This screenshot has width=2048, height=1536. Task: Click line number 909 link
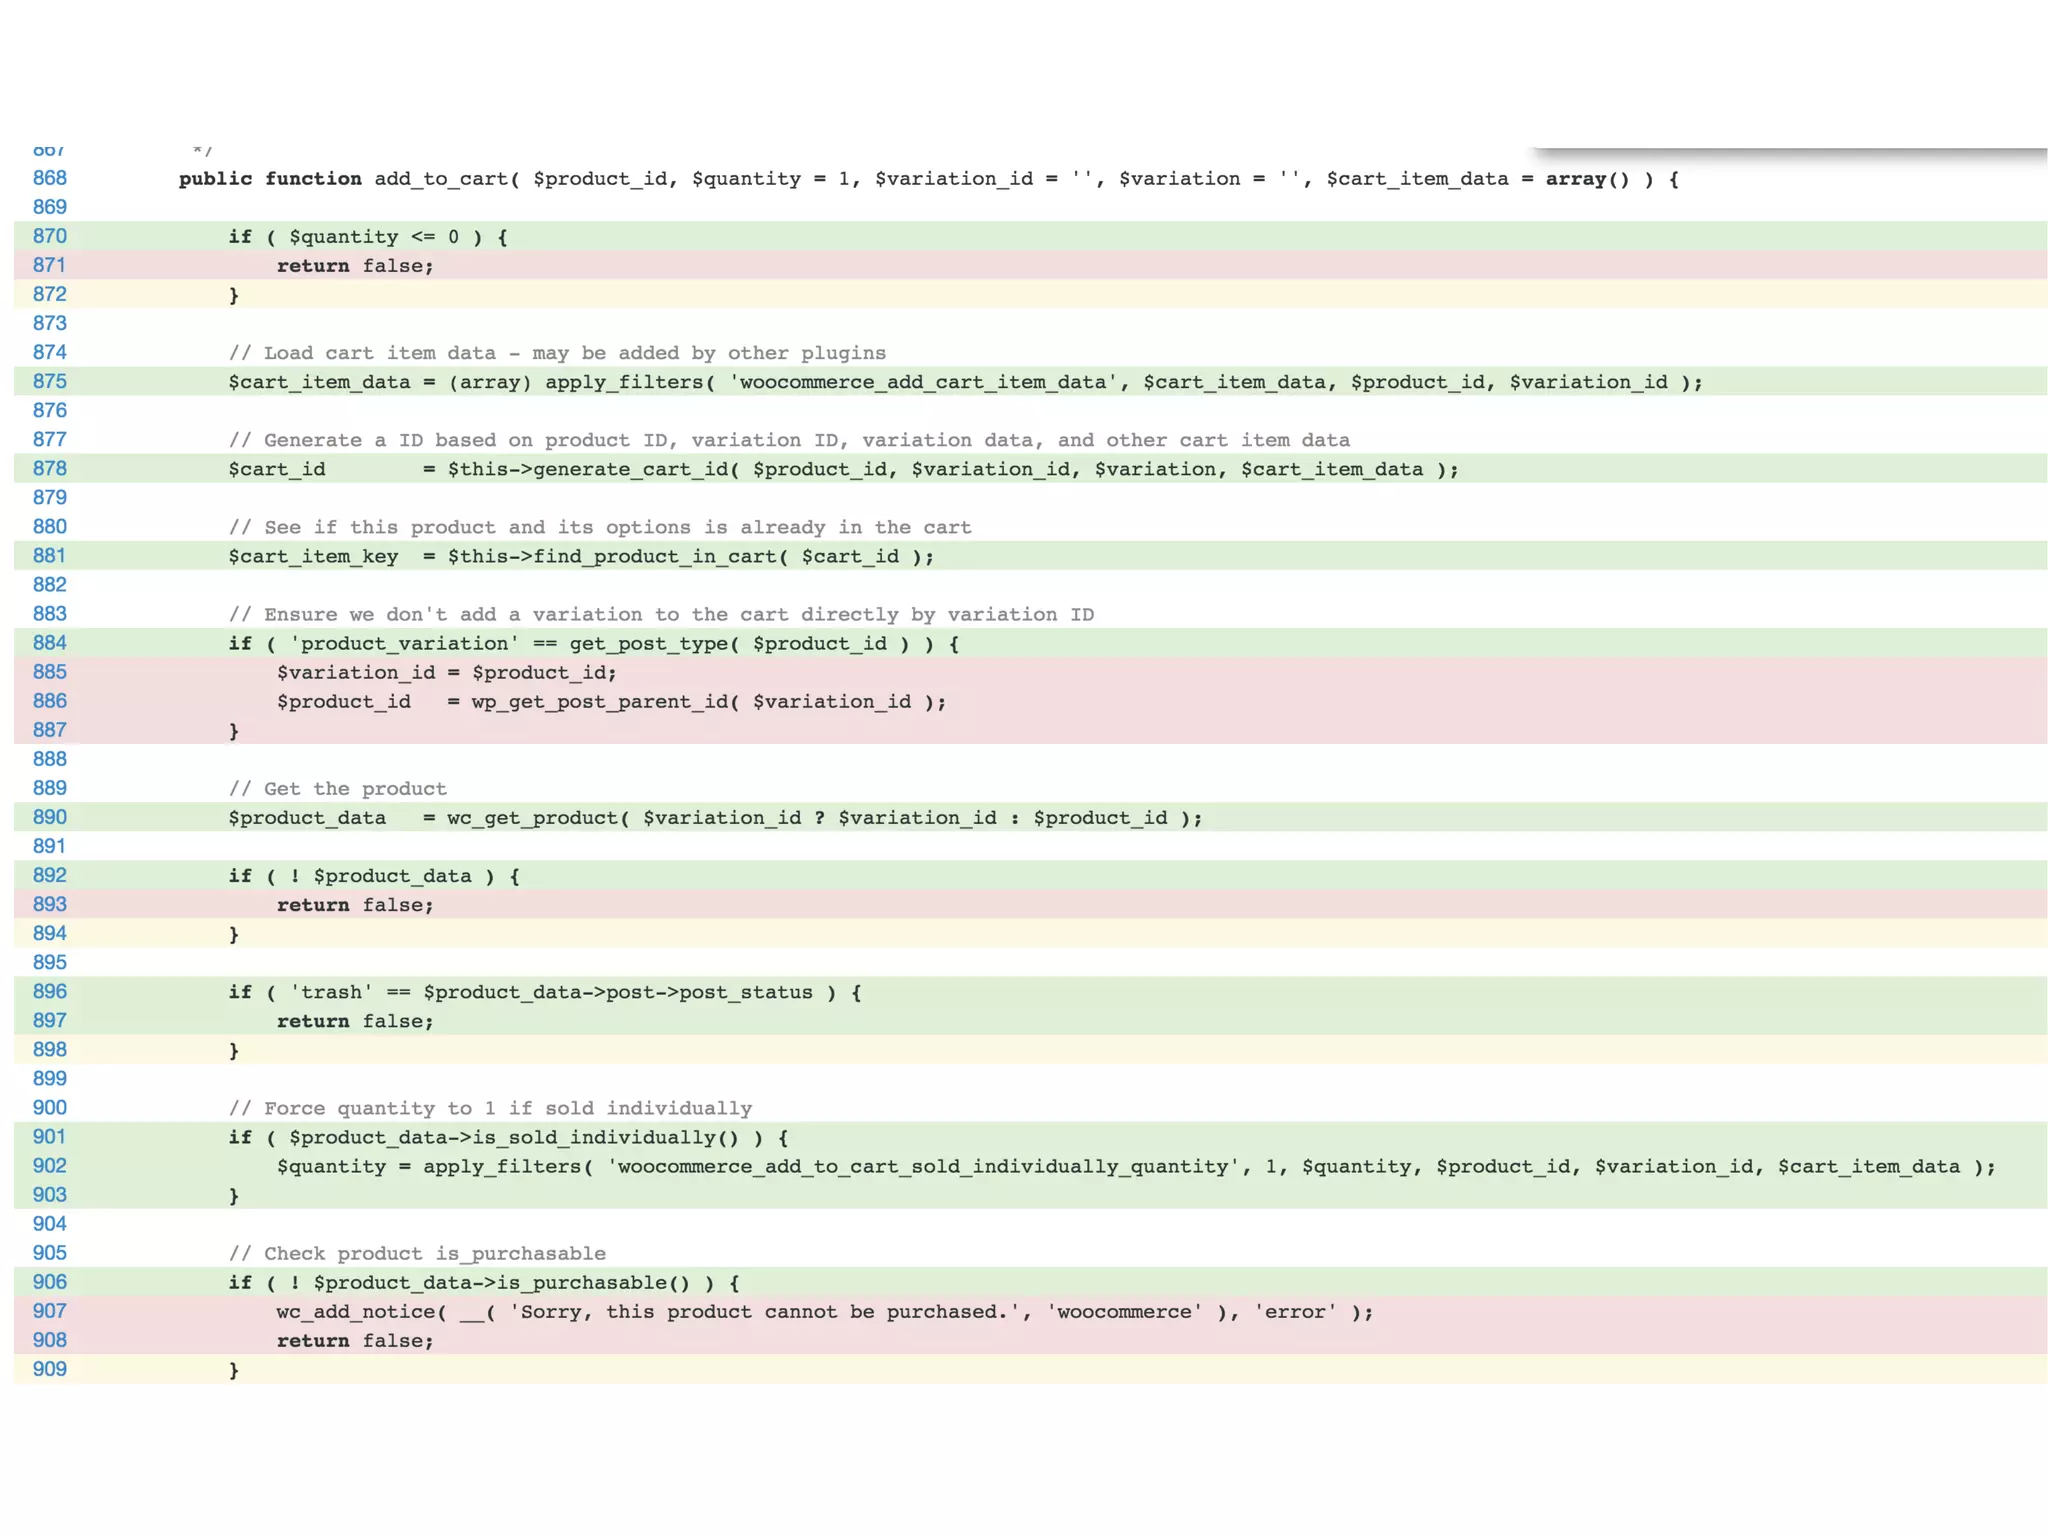49,1369
